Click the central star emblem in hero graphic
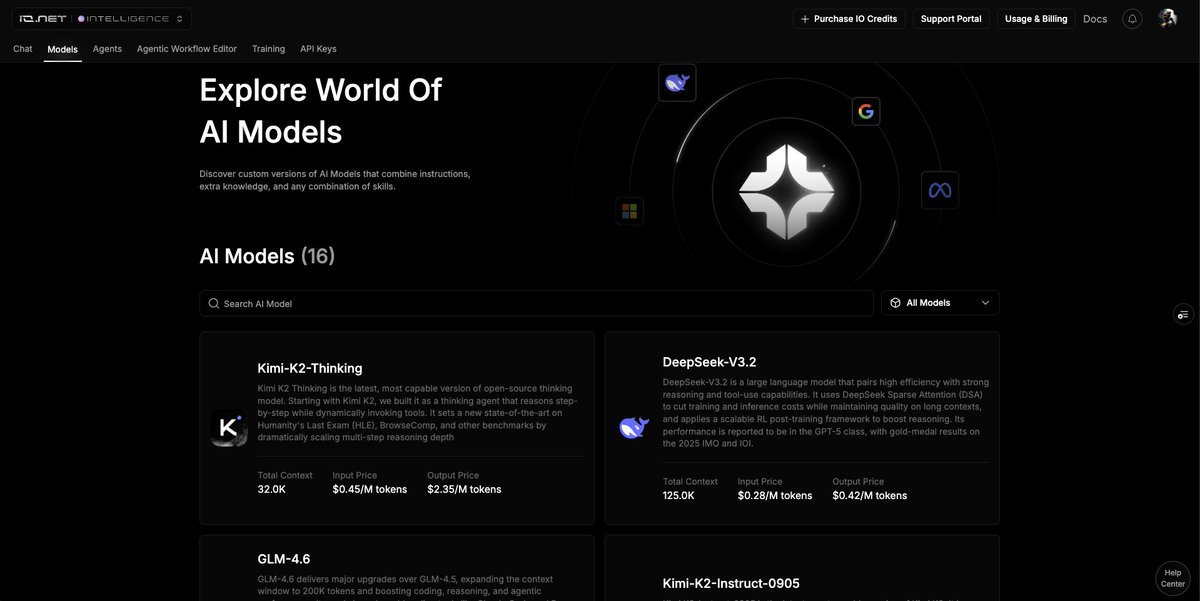The width and height of the screenshot is (1200, 601). 786,191
